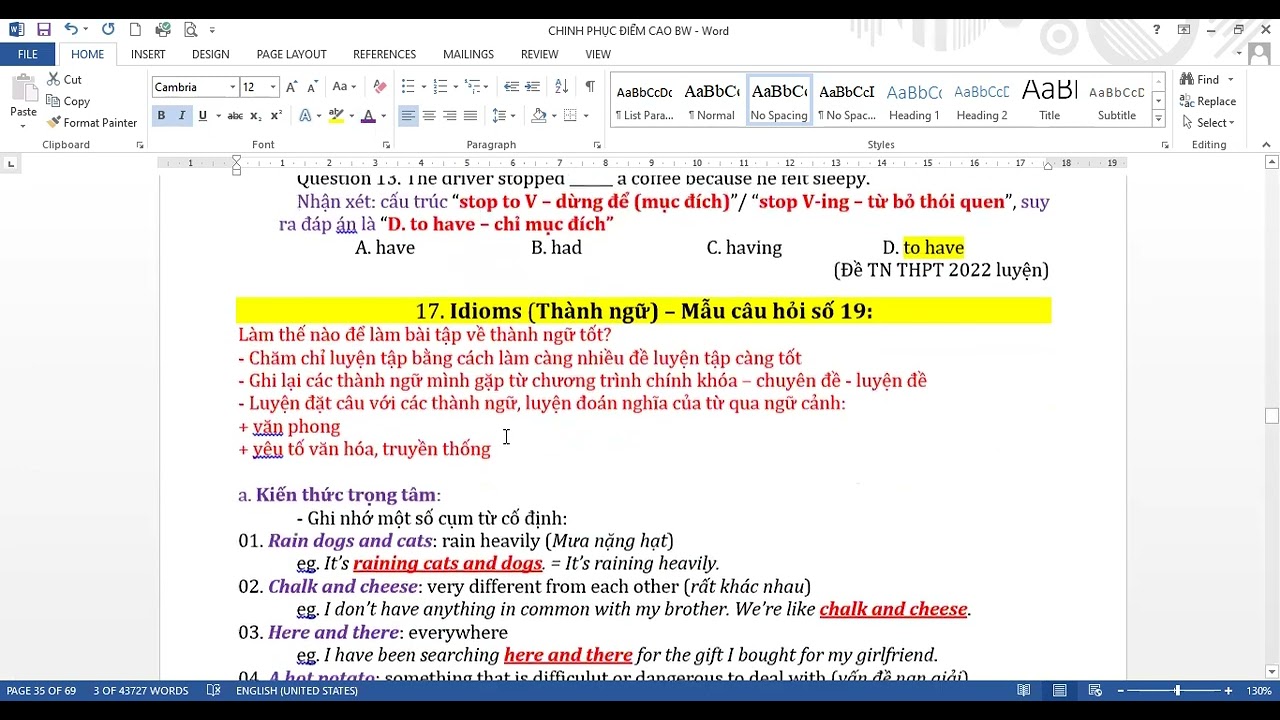The height and width of the screenshot is (720, 1280).
Task: Check proofing errors in the status bar
Action: 213,691
